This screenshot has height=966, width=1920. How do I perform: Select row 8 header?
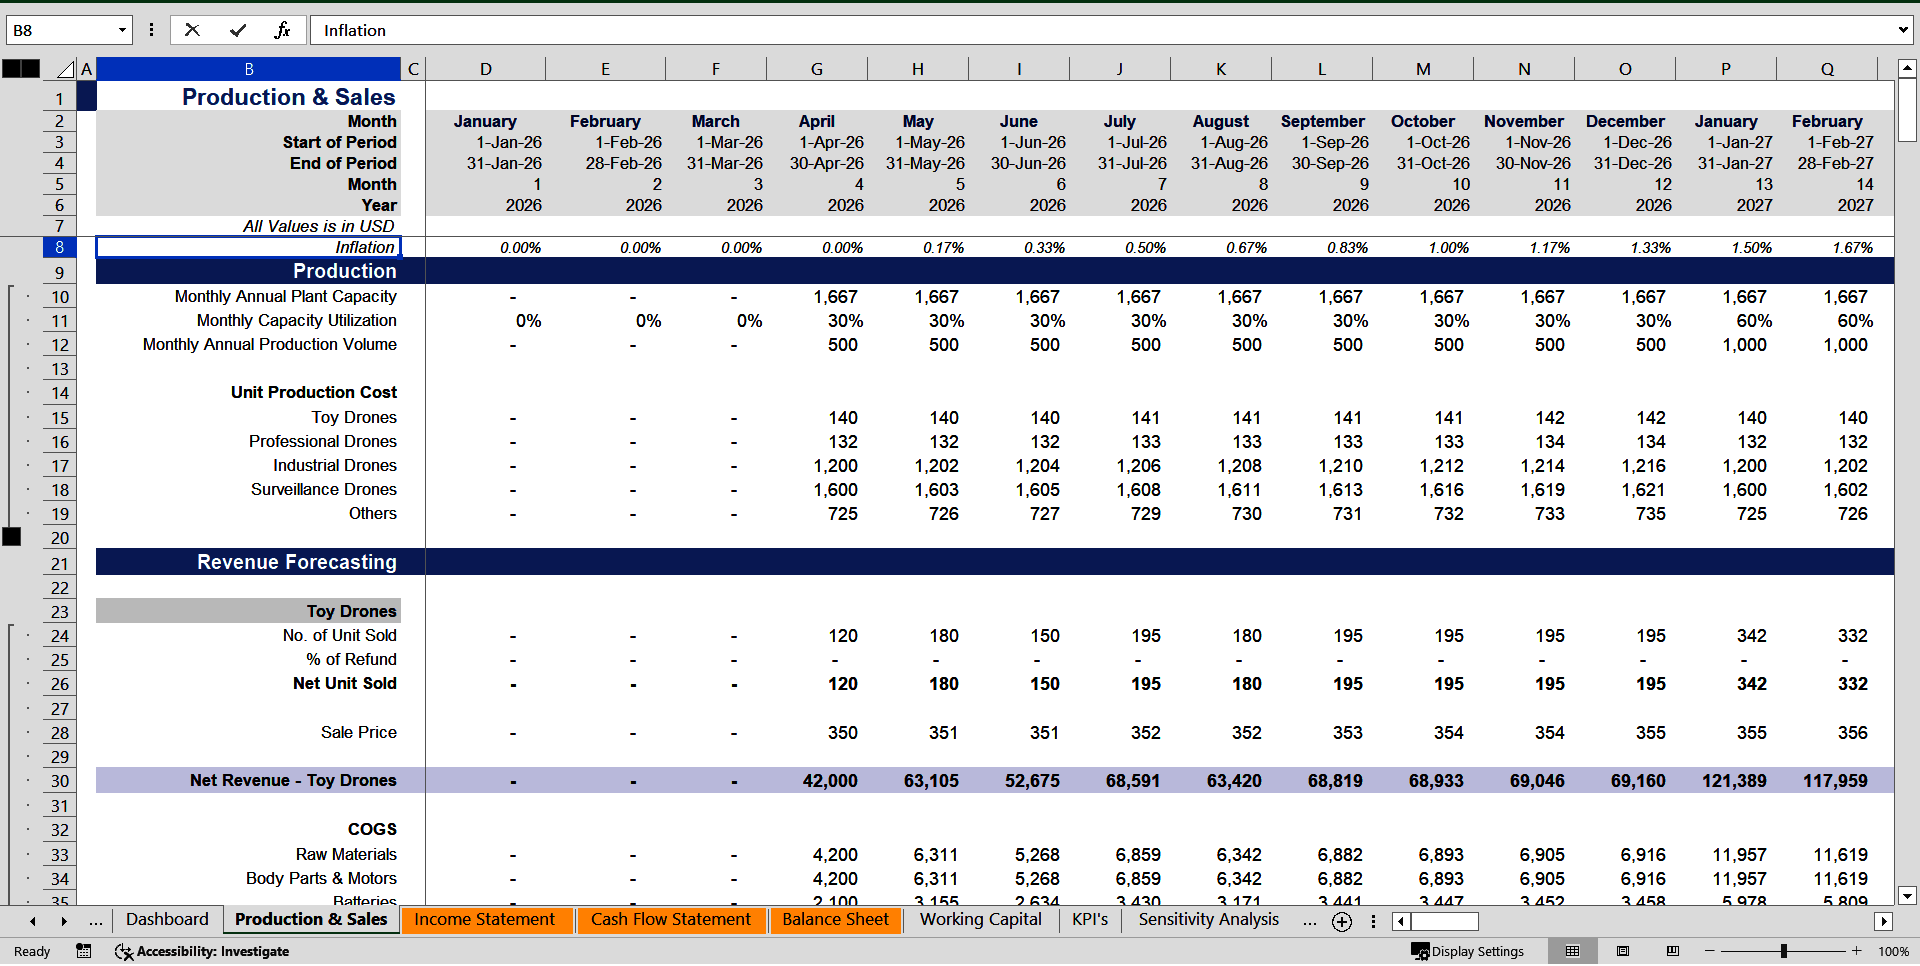tap(59, 247)
